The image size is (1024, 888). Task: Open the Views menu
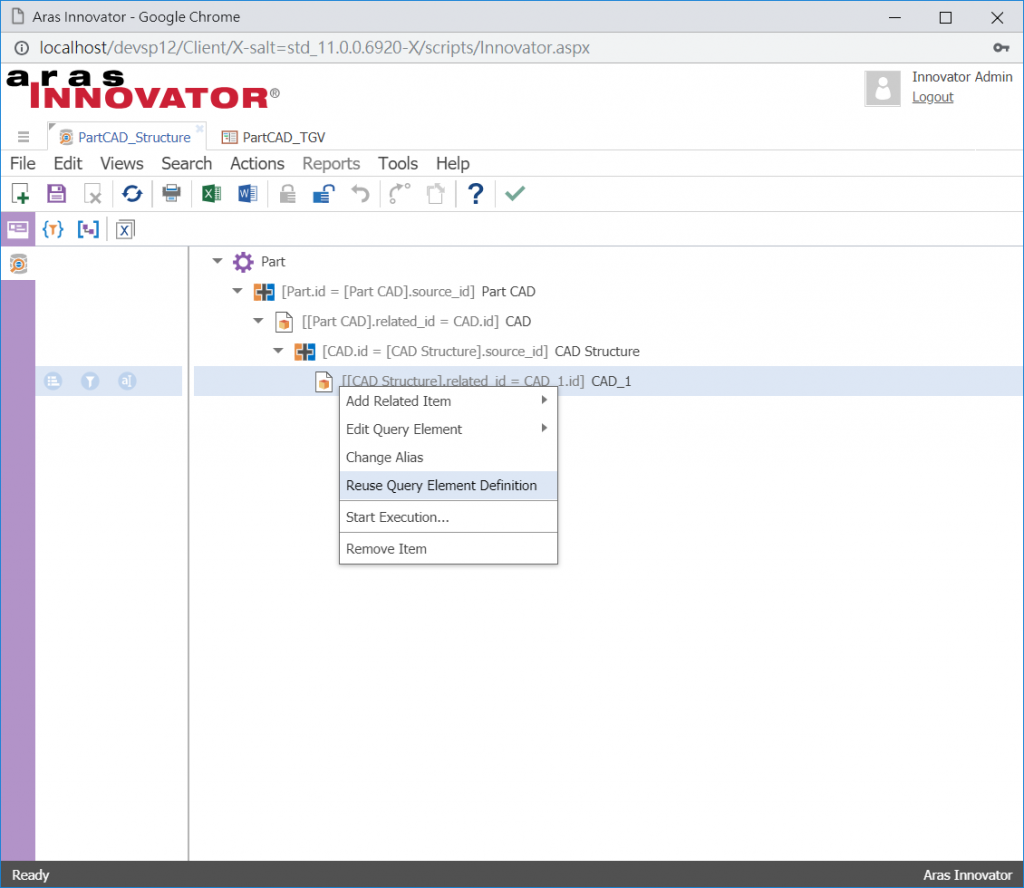pyautogui.click(x=121, y=163)
